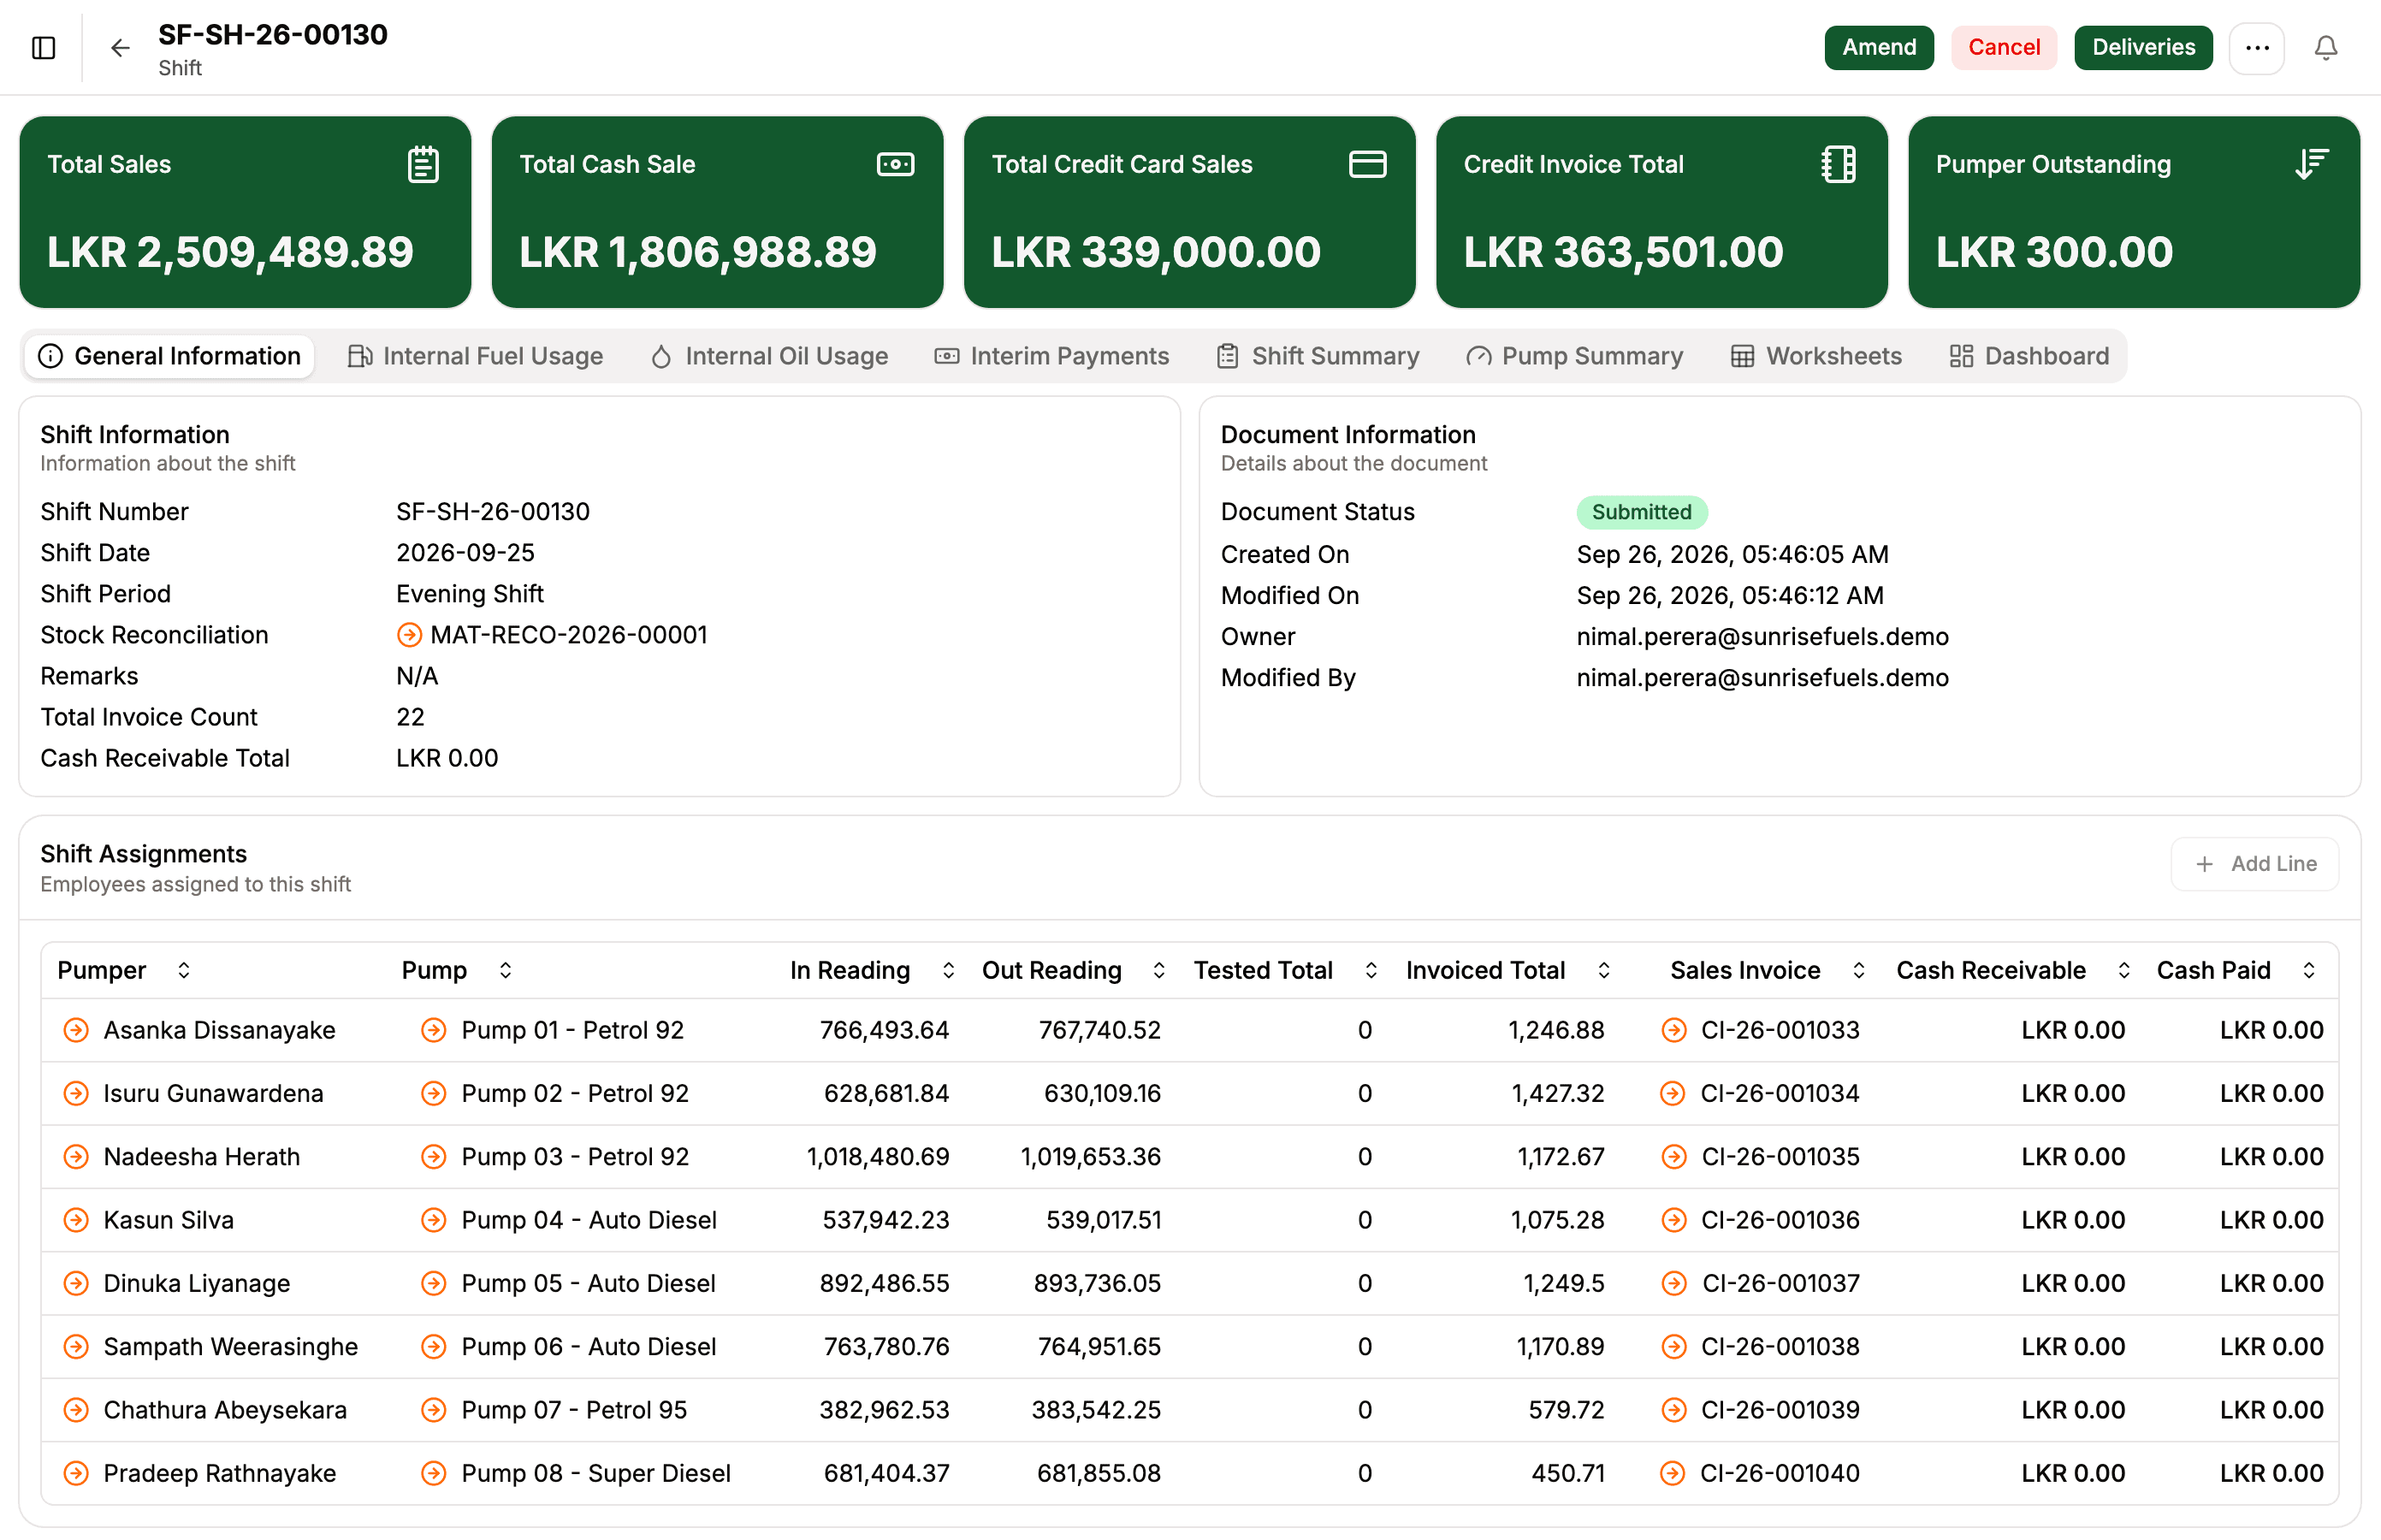2381x1540 pixels.
Task: Go back using the left arrow
Action: (120, 47)
